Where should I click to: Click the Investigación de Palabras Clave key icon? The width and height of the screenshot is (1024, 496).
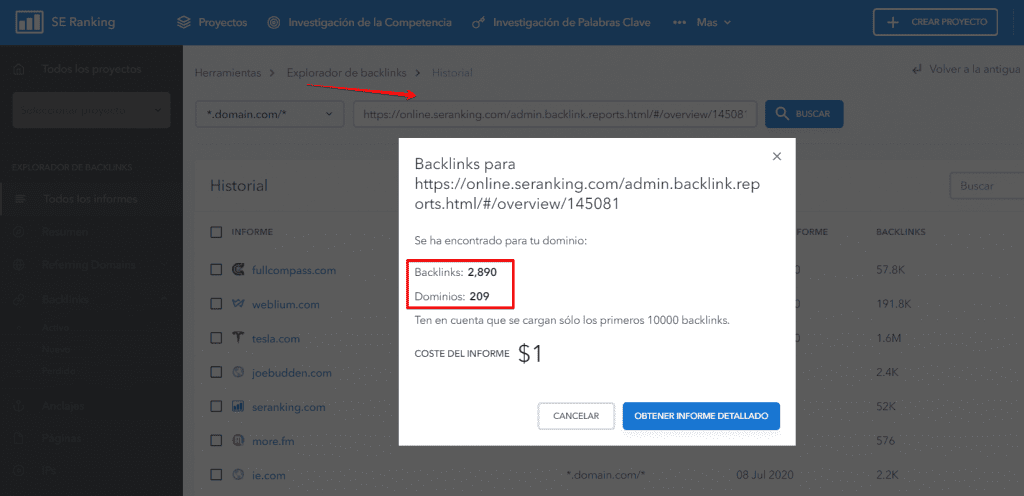tap(479, 23)
